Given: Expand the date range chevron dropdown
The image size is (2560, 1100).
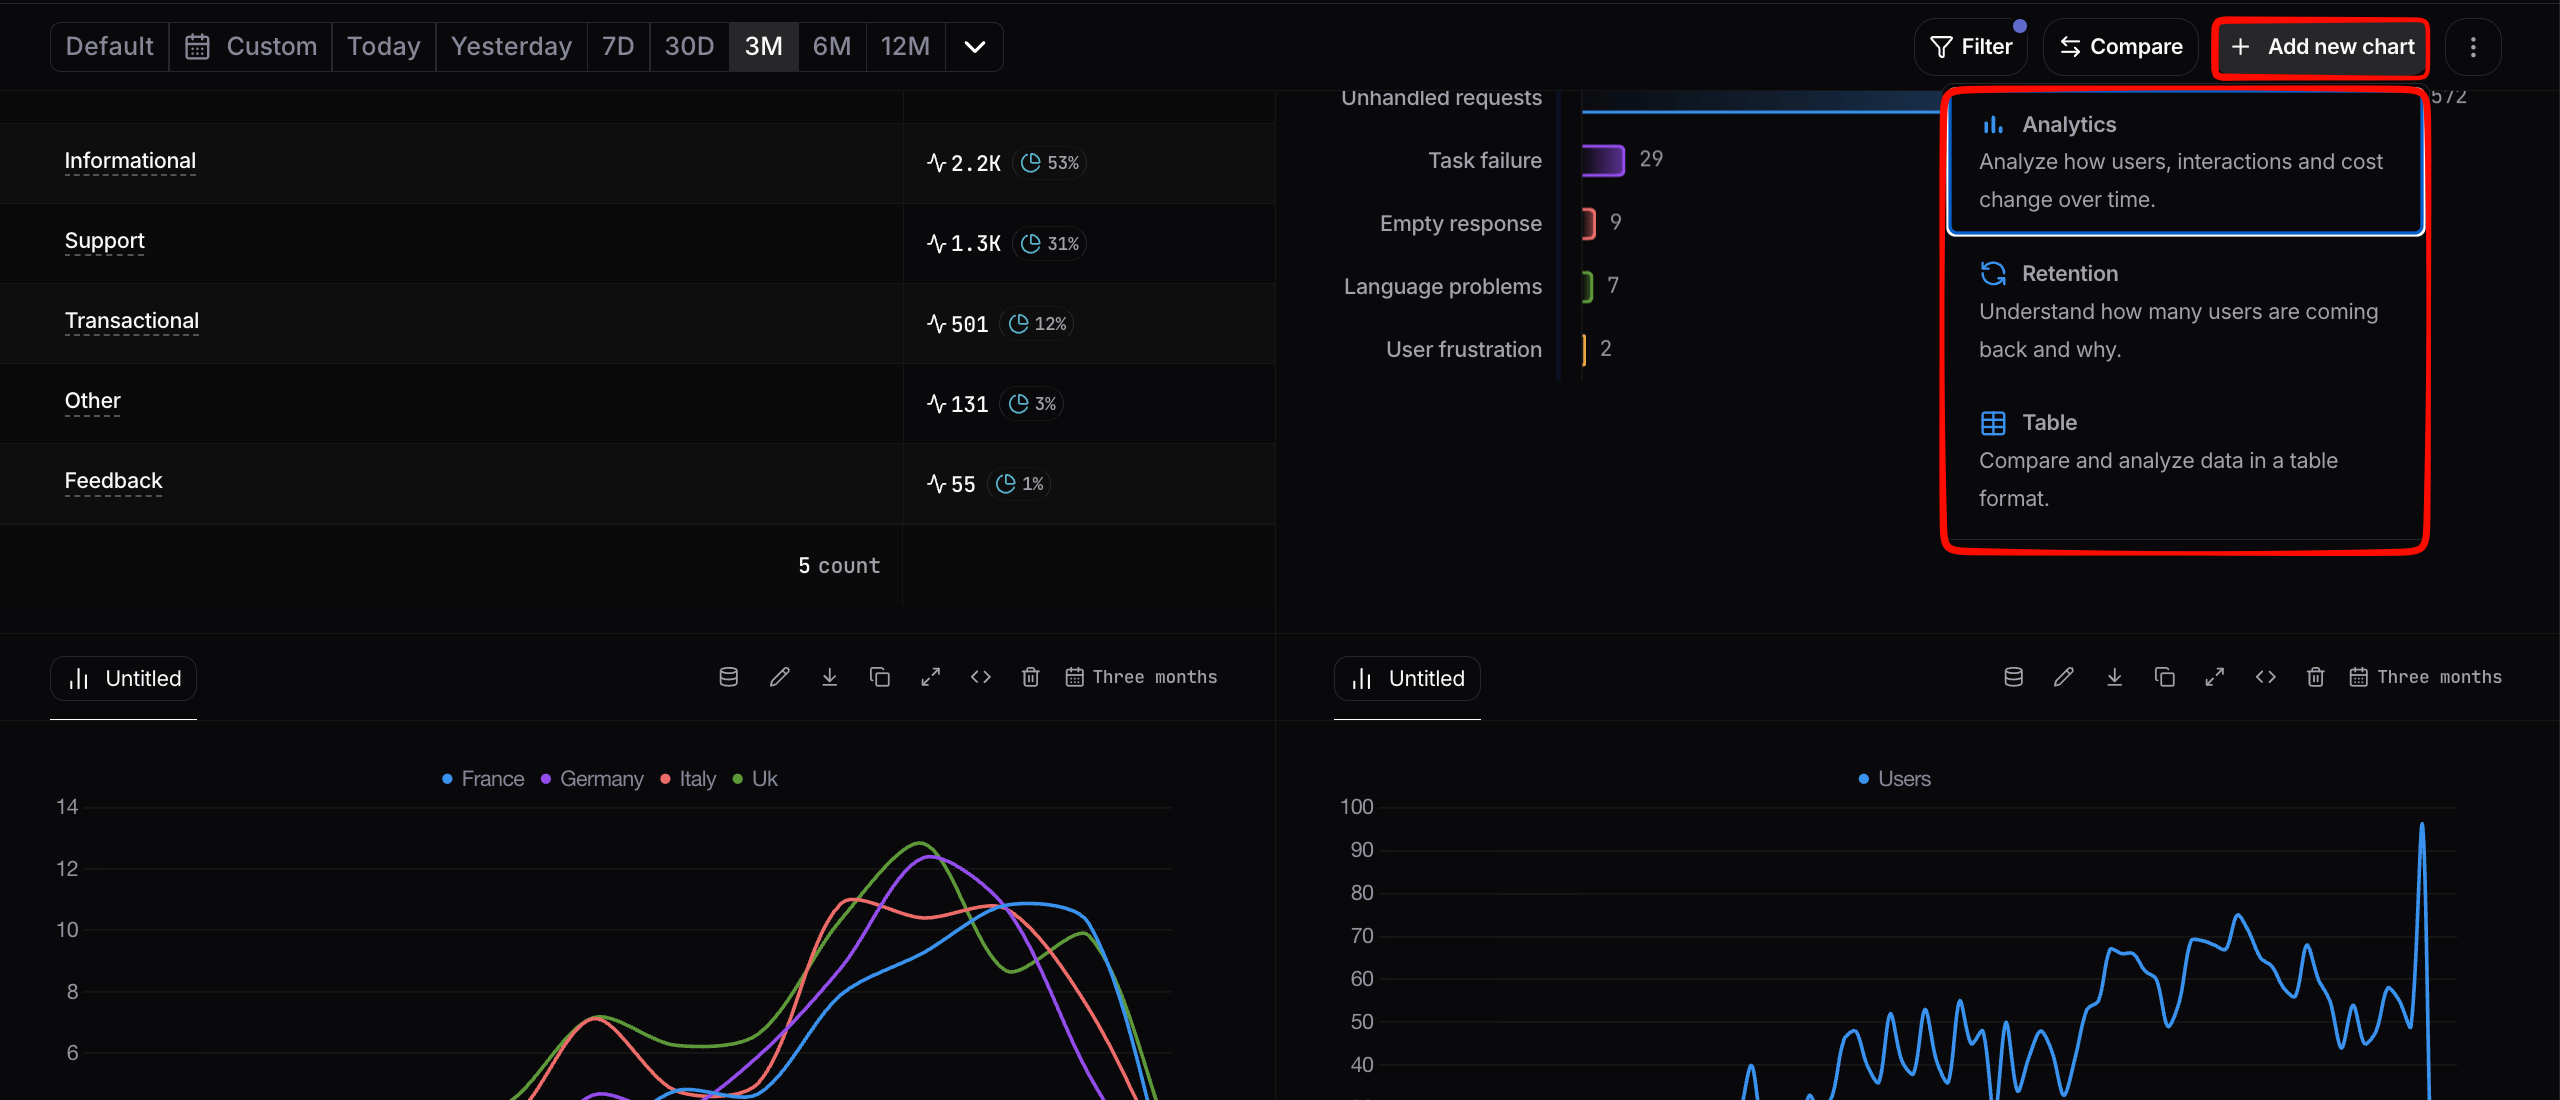Looking at the screenshot, I should click(975, 47).
